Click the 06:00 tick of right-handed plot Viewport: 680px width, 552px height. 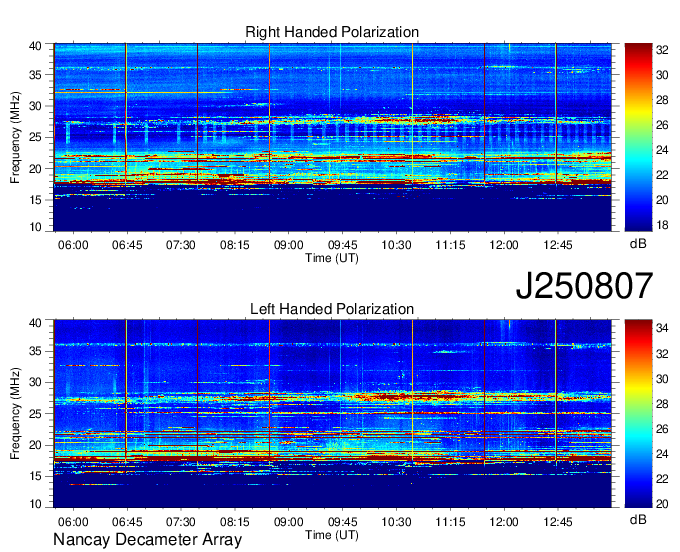click(73, 245)
